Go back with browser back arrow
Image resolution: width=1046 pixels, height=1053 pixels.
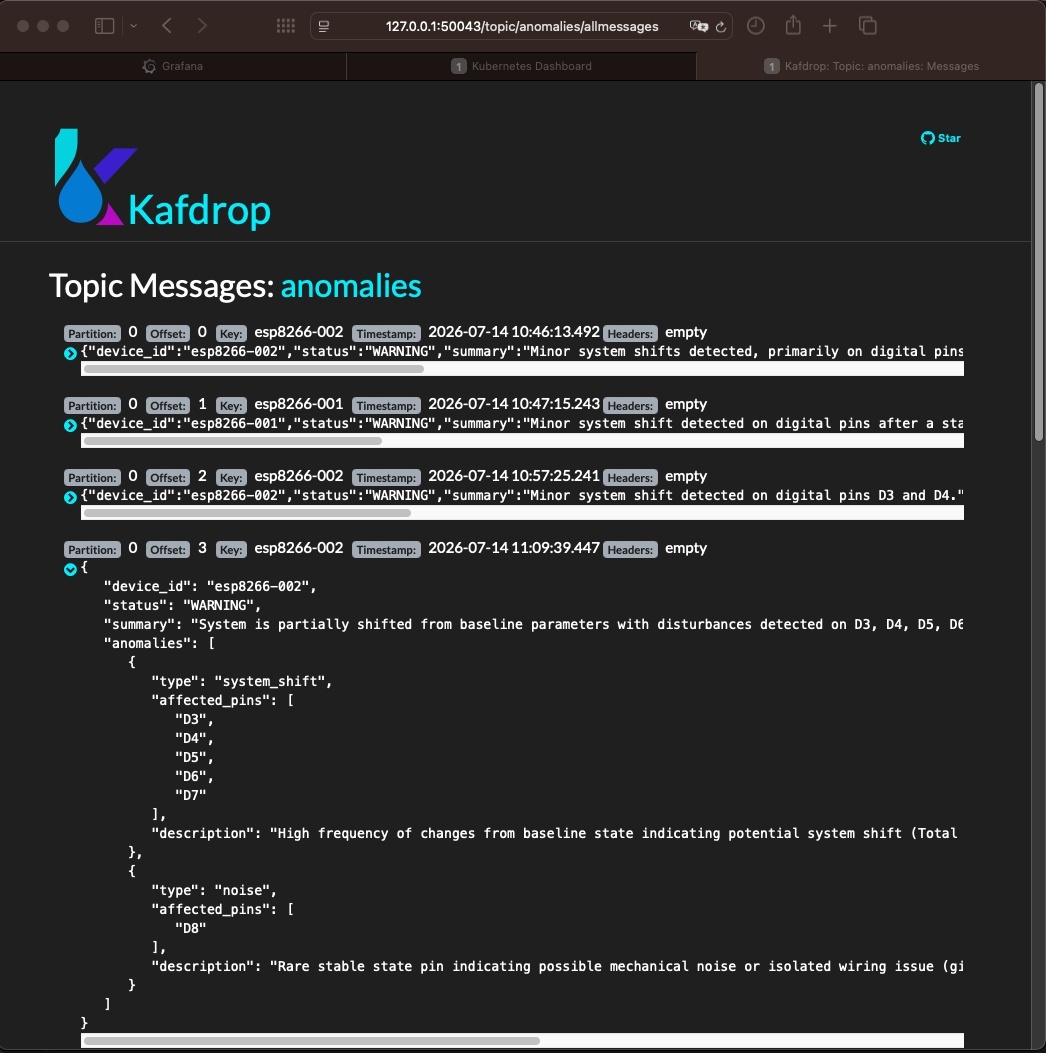[x=167, y=26]
